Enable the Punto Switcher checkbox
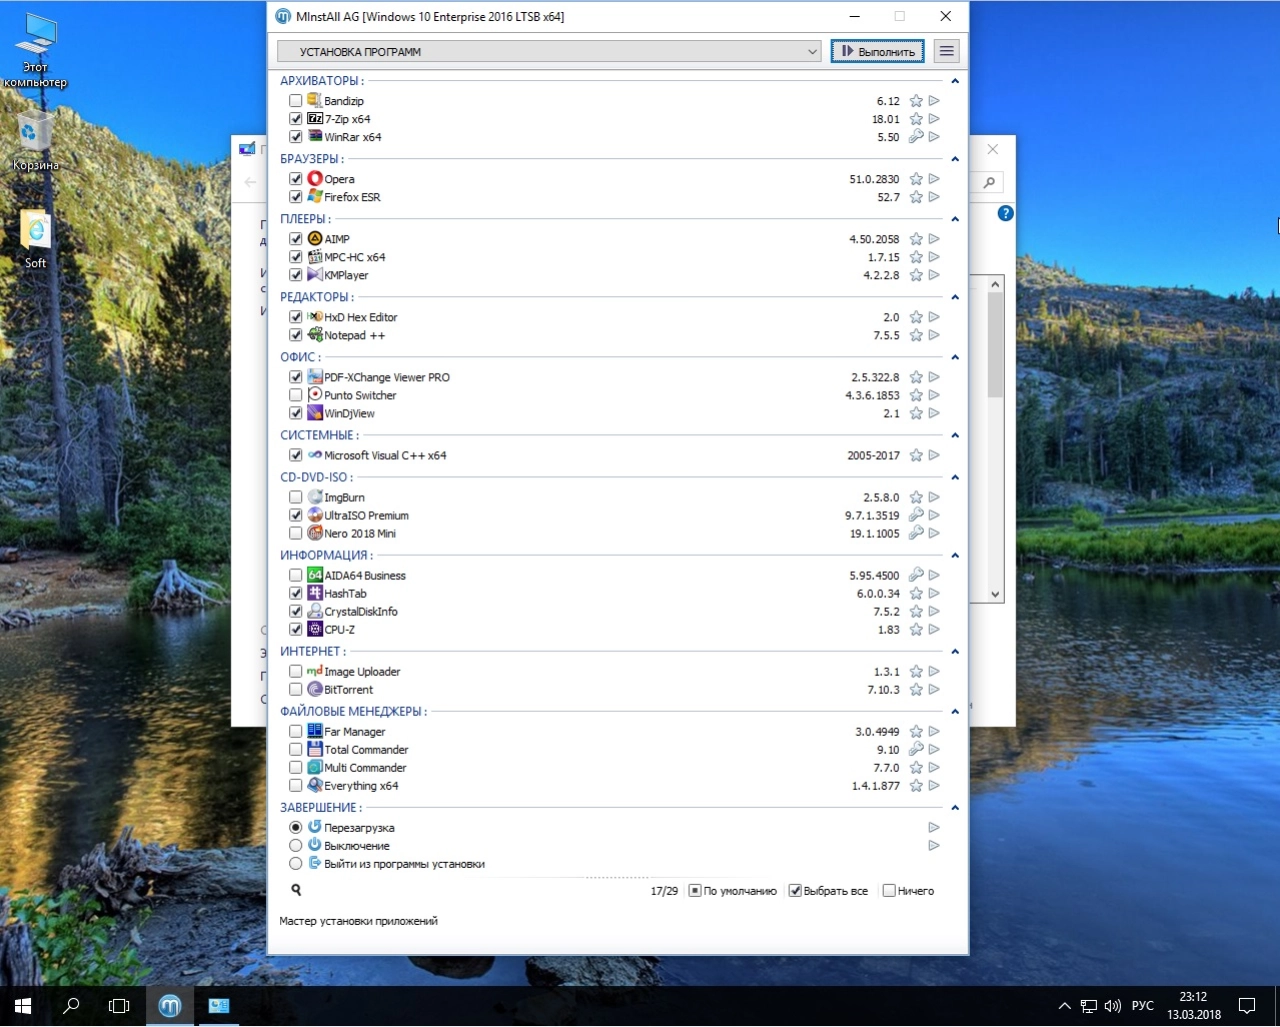The height and width of the screenshot is (1027, 1280). point(296,395)
